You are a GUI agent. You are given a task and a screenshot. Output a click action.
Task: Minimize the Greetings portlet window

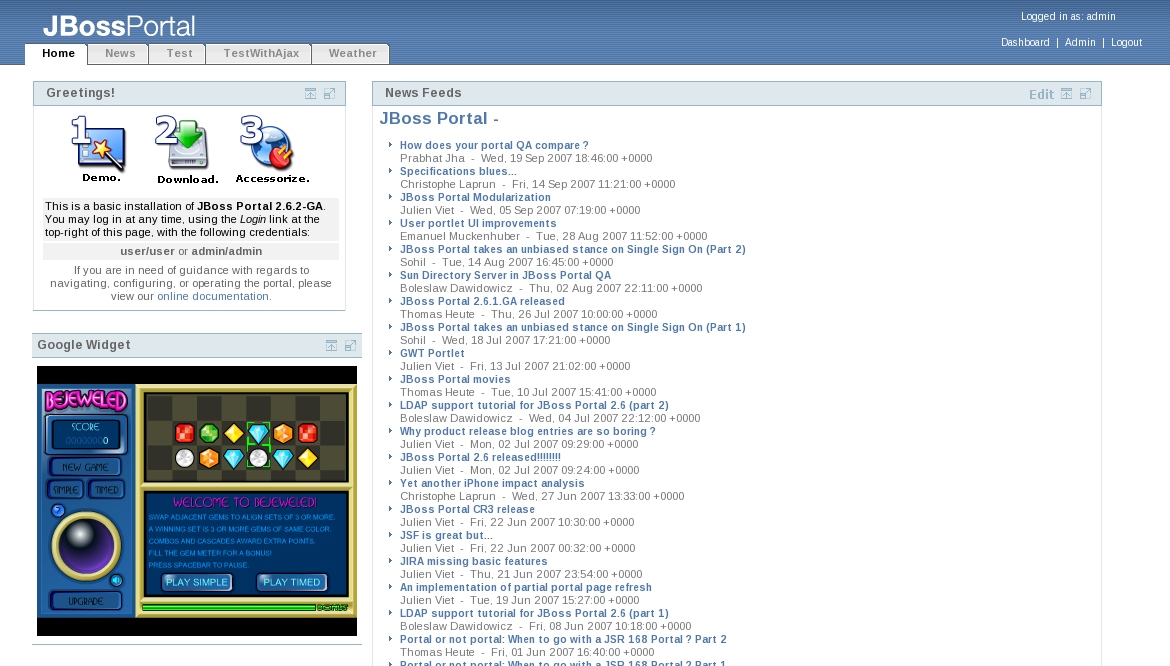[x=310, y=94]
